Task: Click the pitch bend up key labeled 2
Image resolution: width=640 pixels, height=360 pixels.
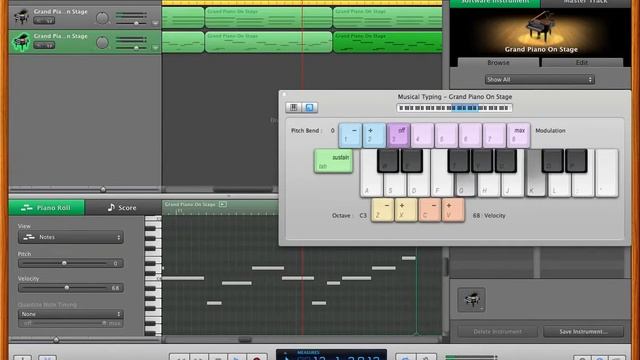Action: (374, 135)
